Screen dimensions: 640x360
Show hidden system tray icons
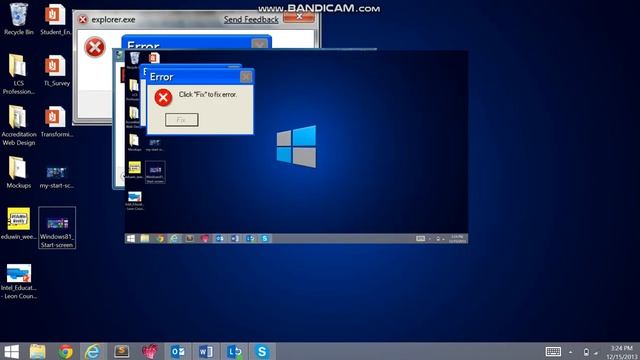570,352
